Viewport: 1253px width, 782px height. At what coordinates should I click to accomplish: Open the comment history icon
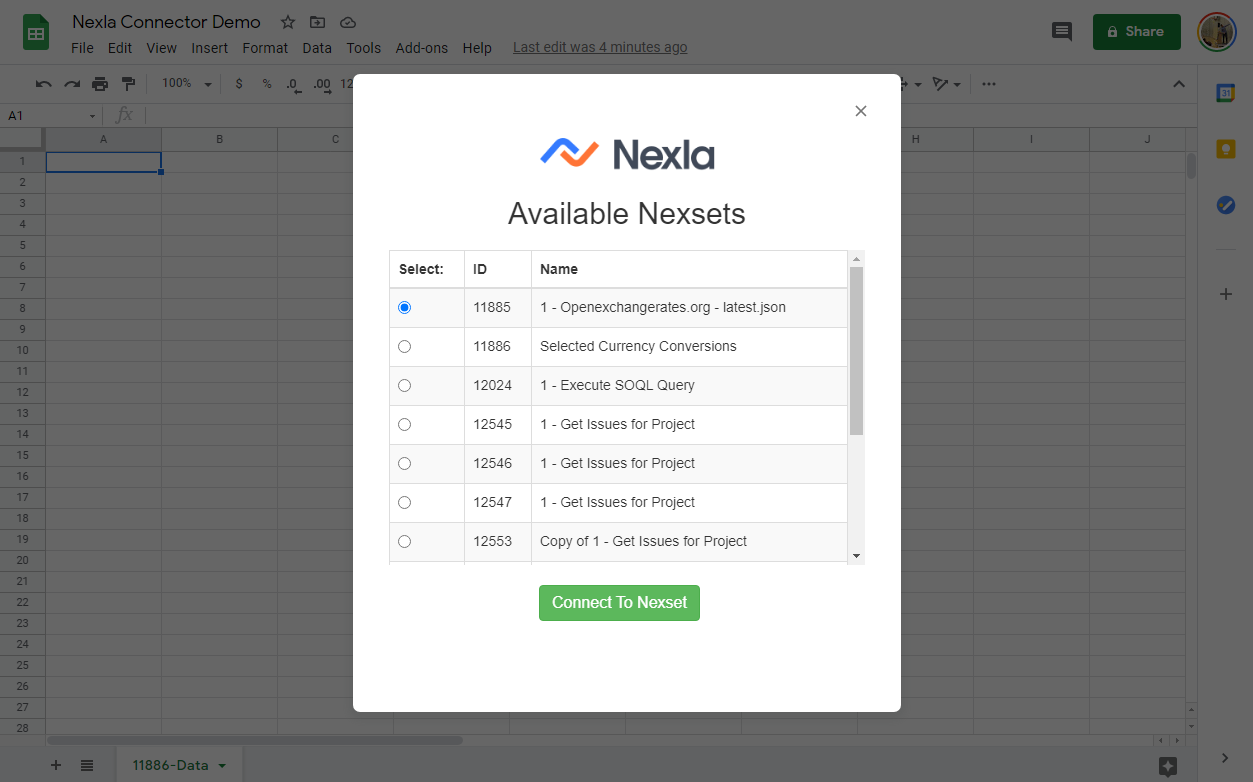pos(1062,32)
